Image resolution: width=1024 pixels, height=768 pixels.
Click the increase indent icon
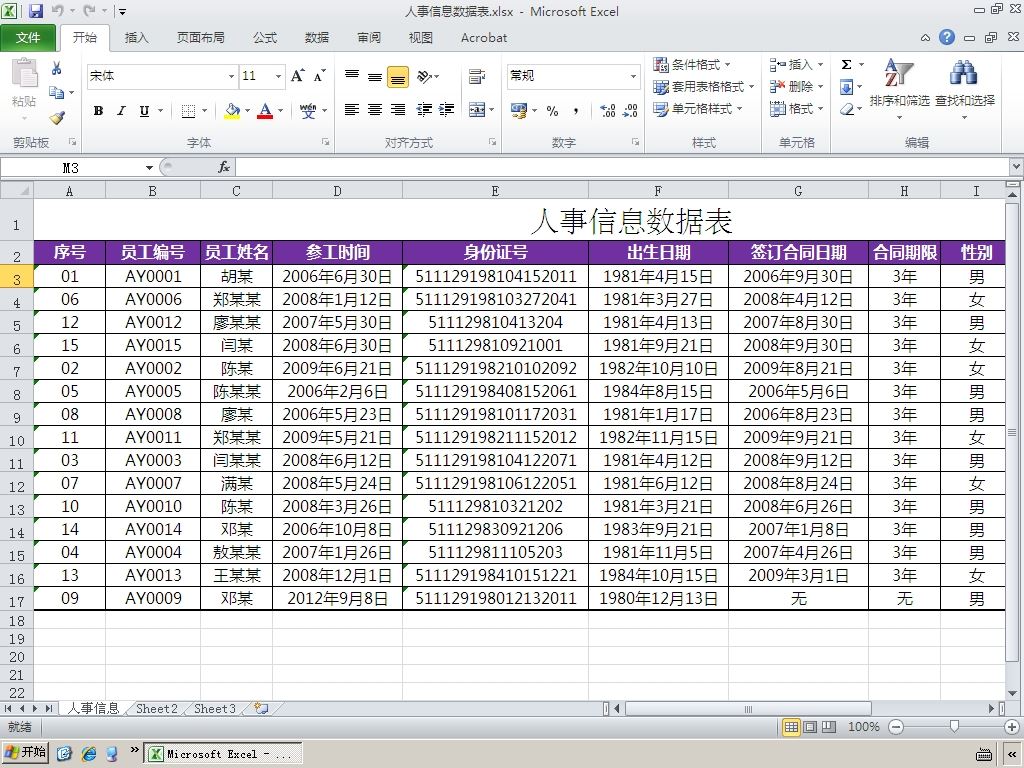447,109
